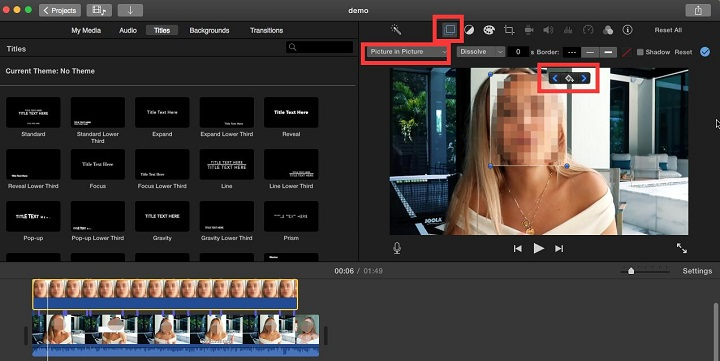Select the Gravity title thumbnail
Image resolution: width=720 pixels, height=361 pixels.
[x=162, y=216]
